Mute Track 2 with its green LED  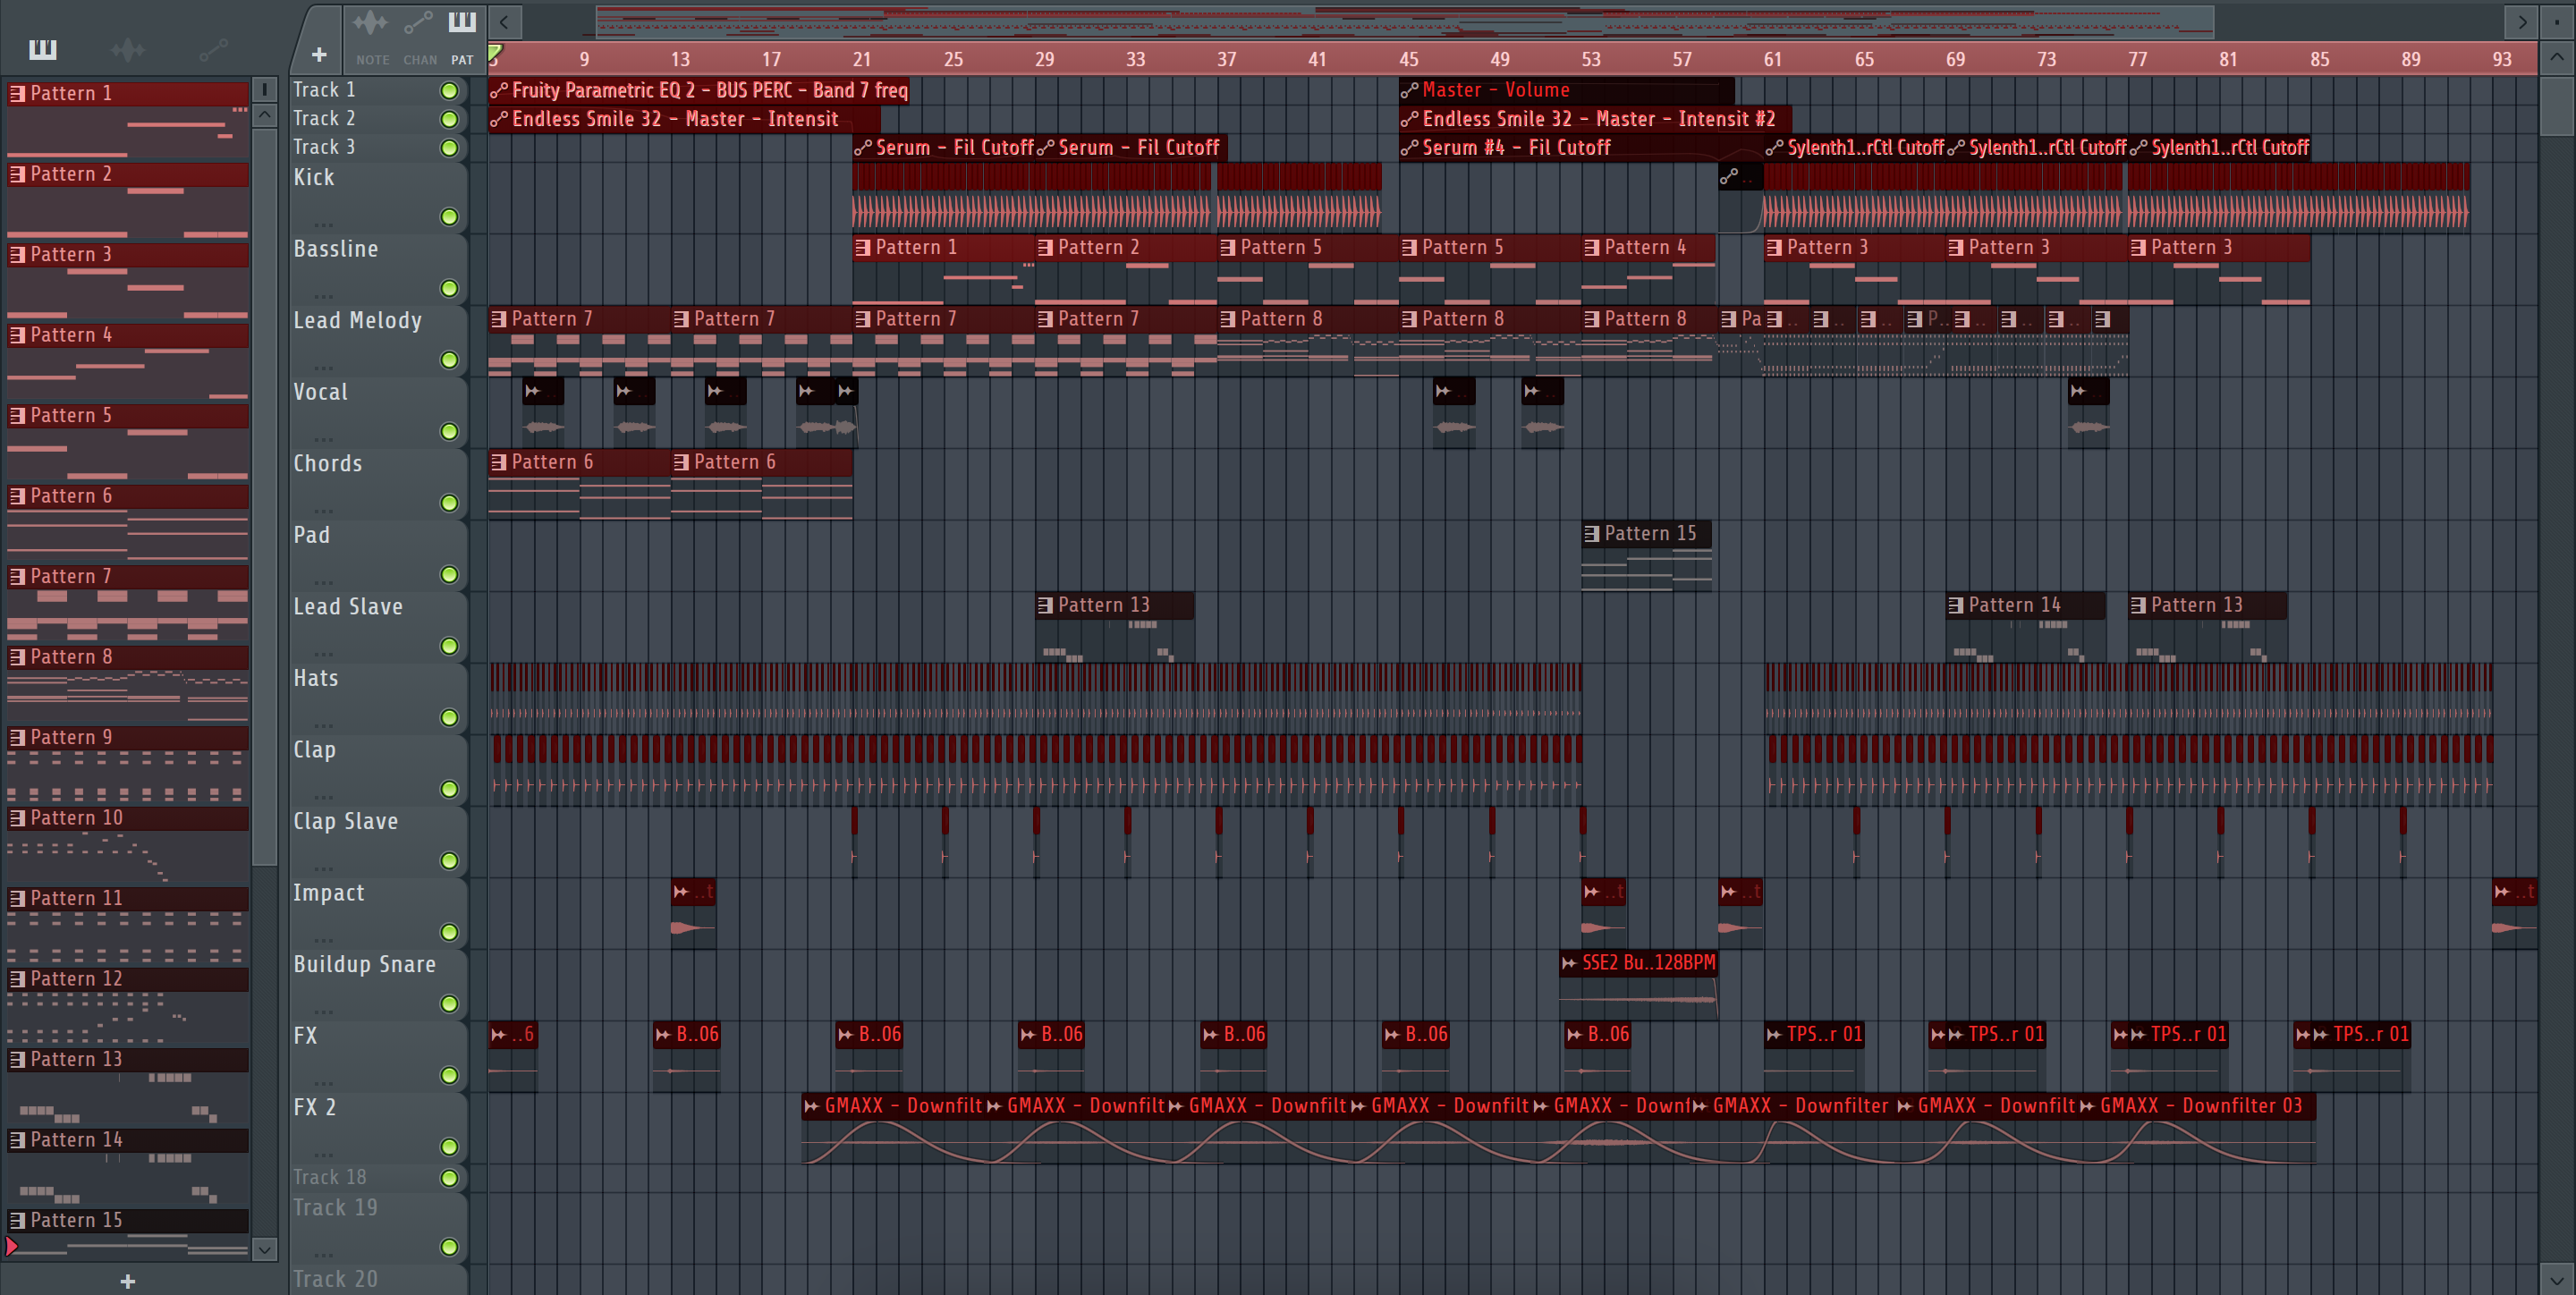(x=450, y=120)
